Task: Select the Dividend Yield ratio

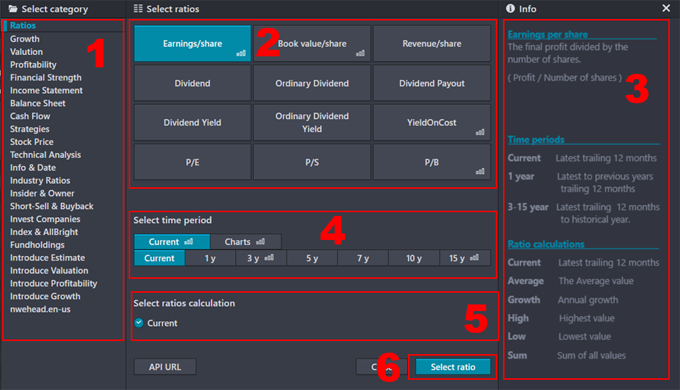Action: point(193,122)
